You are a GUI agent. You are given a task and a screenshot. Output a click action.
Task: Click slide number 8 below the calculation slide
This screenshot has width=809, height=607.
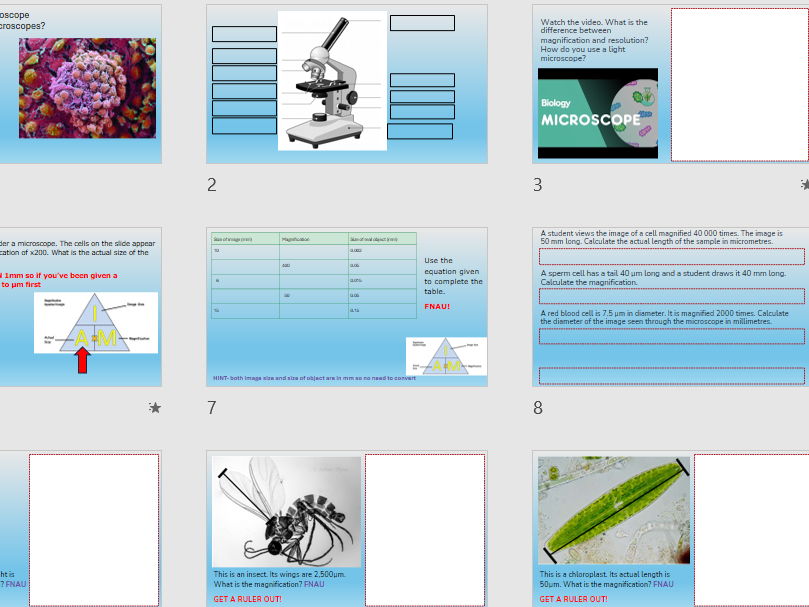point(536,409)
